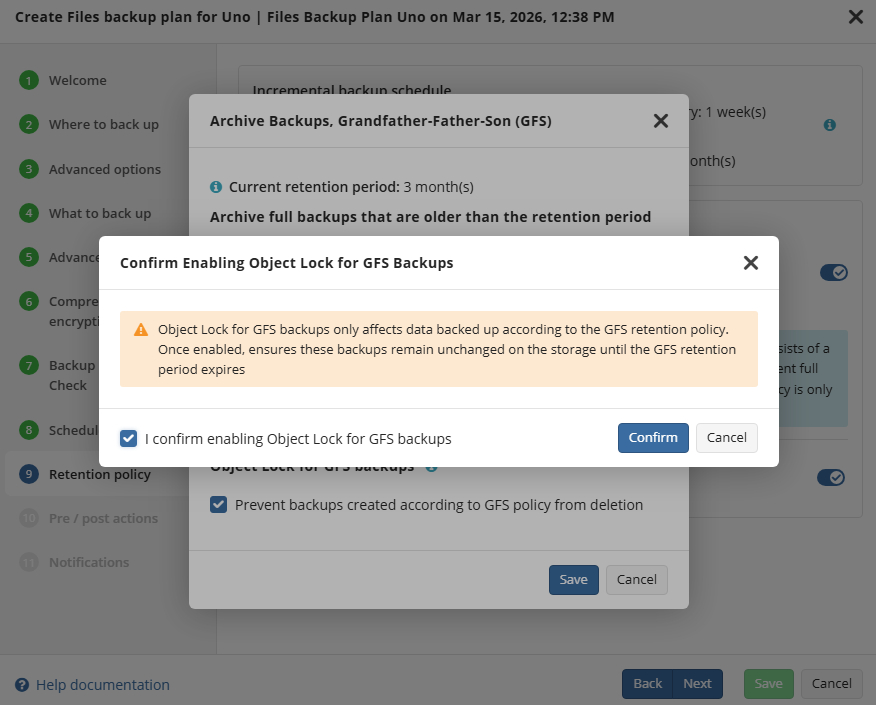Click the step 9 Retention policy number icon
This screenshot has height=705, width=876.
pyautogui.click(x=29, y=474)
